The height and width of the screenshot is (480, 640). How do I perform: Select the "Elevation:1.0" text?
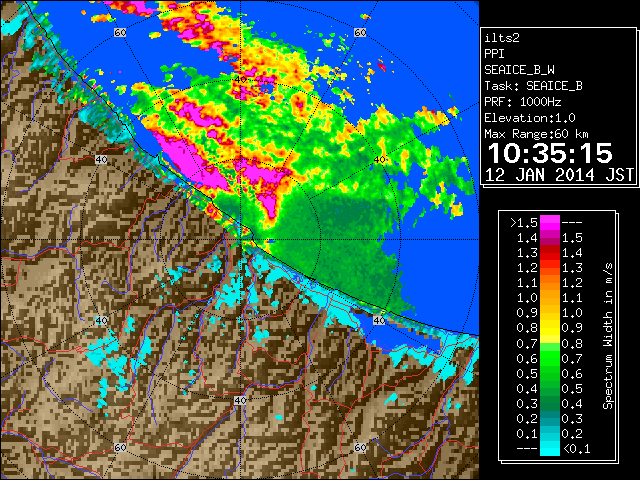pos(530,118)
